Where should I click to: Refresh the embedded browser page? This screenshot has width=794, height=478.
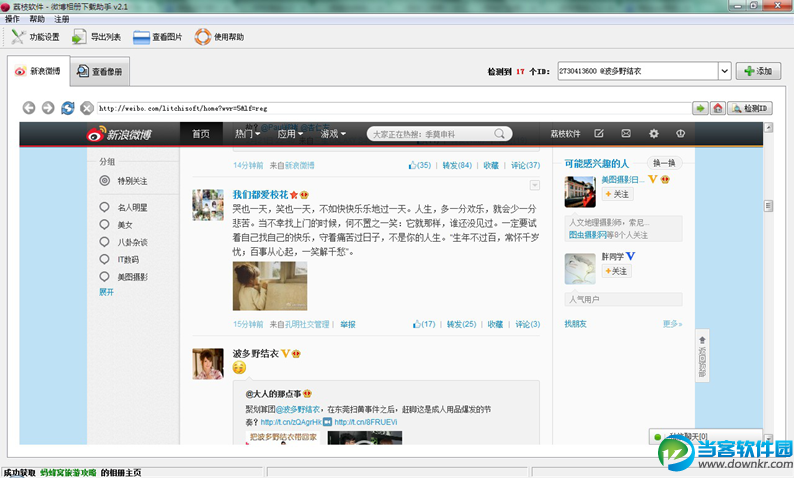[x=67, y=108]
